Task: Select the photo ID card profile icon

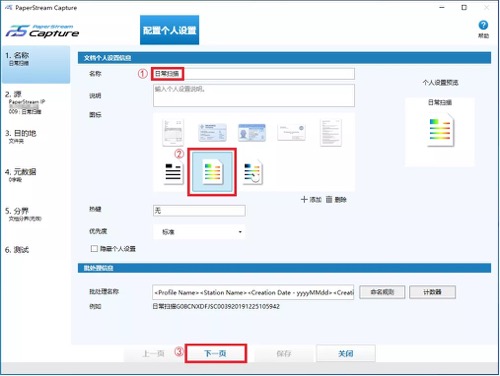Action: pyautogui.click(x=252, y=132)
